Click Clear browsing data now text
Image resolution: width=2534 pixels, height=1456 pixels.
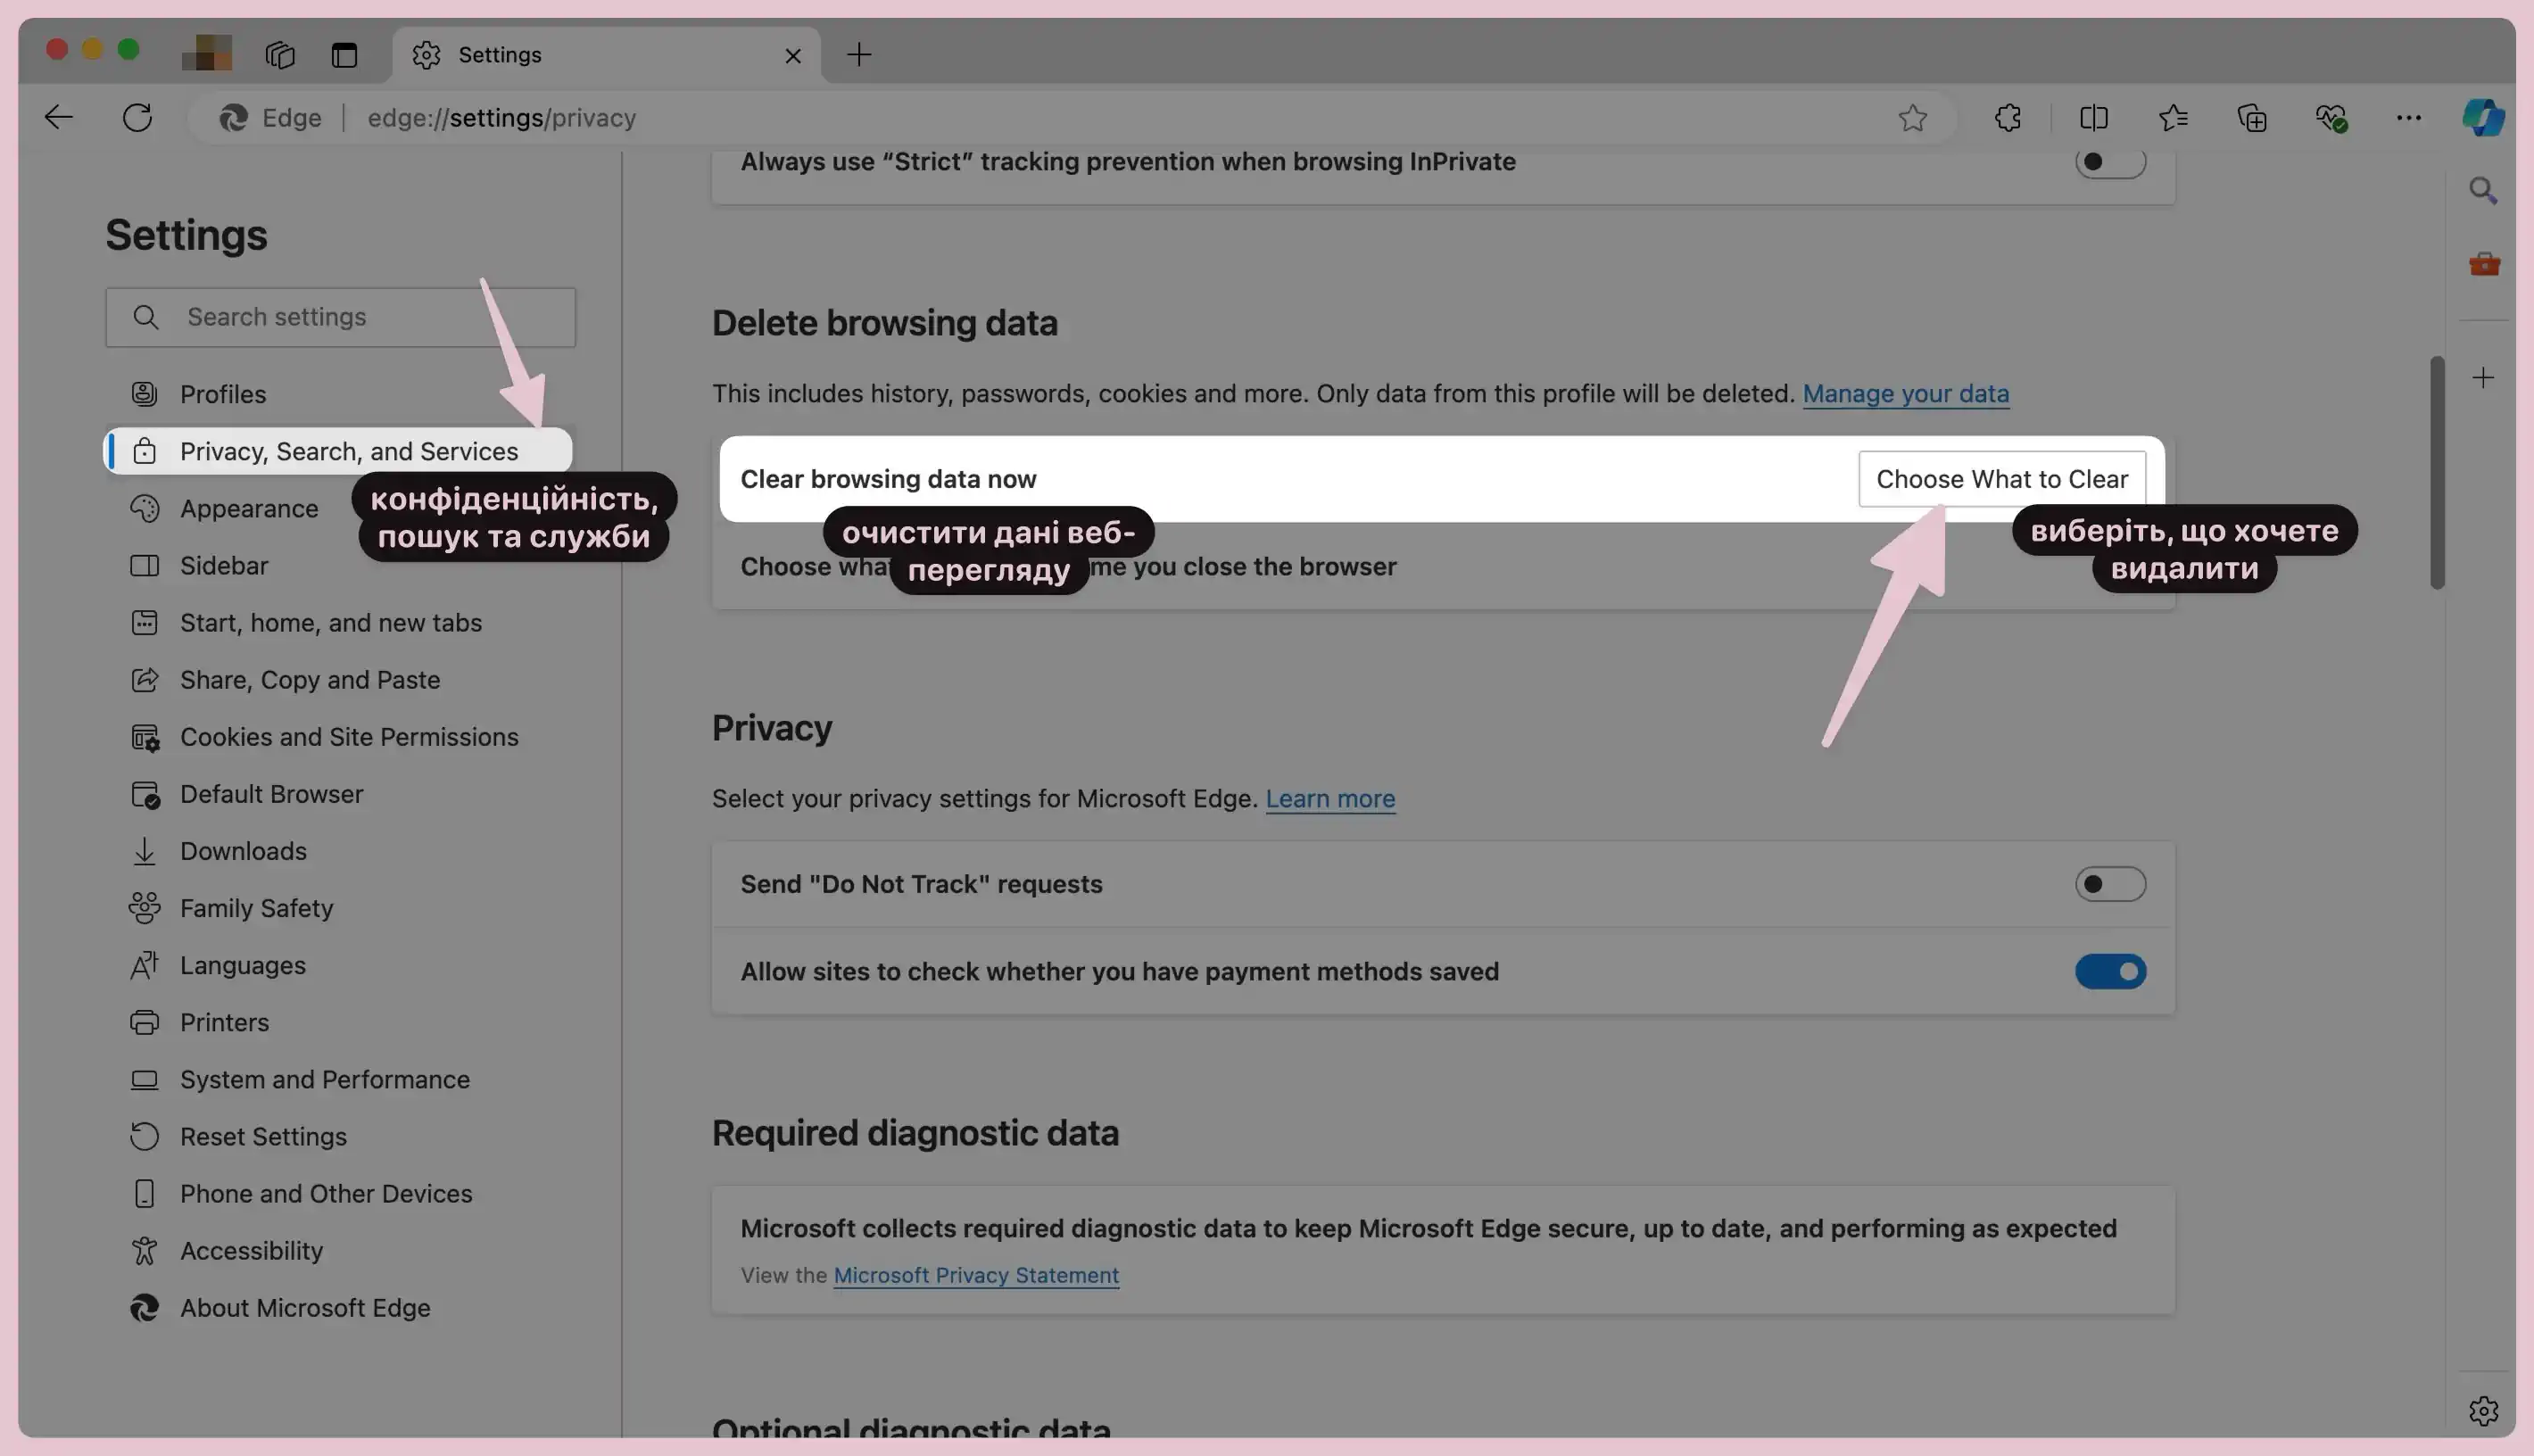pyautogui.click(x=888, y=479)
